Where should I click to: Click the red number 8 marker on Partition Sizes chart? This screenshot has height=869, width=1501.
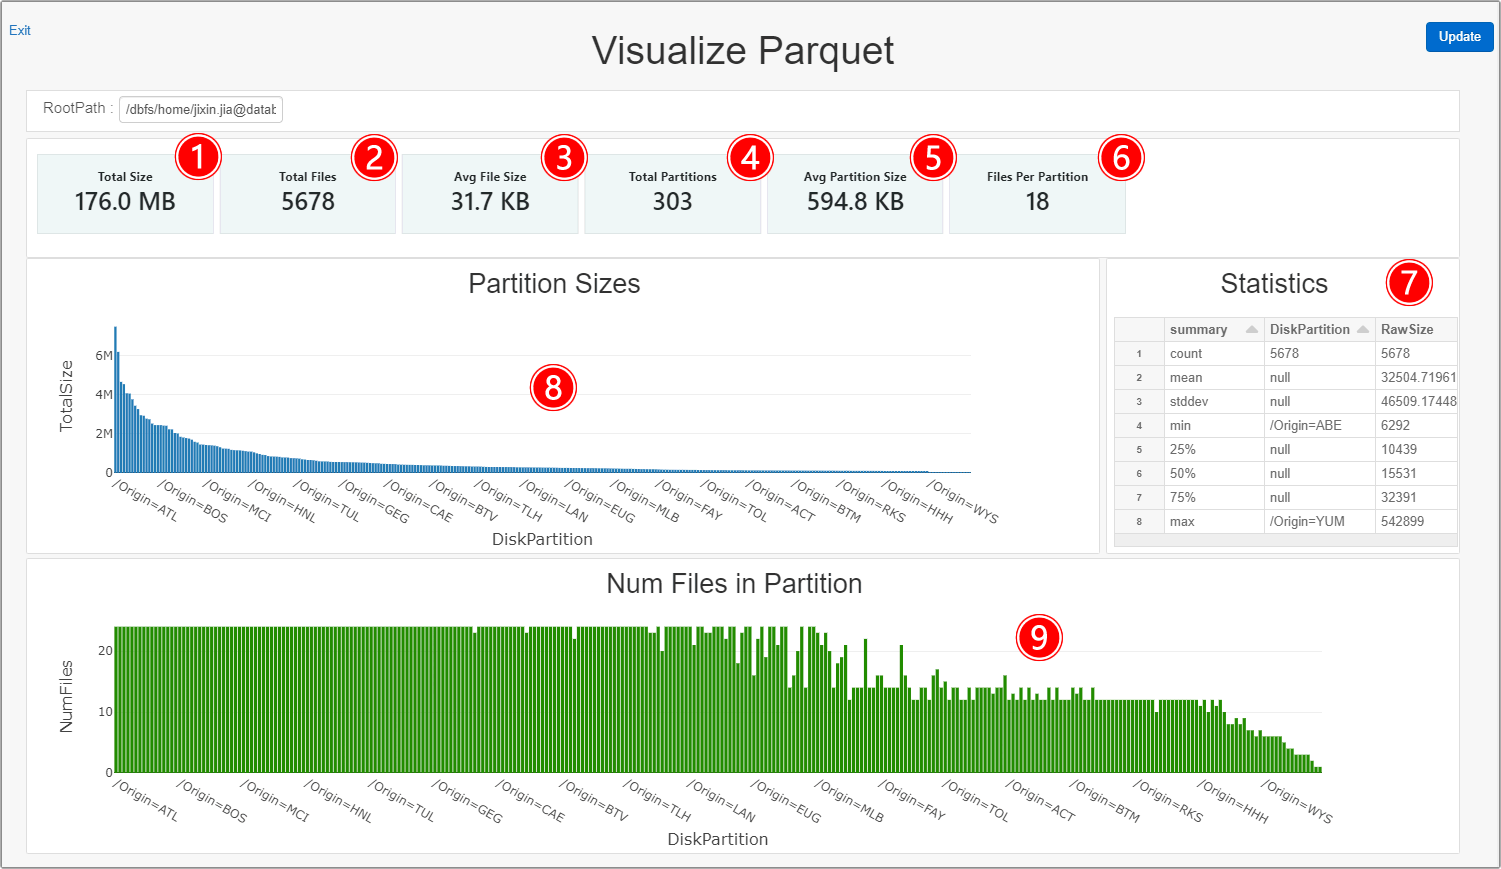[x=553, y=387]
